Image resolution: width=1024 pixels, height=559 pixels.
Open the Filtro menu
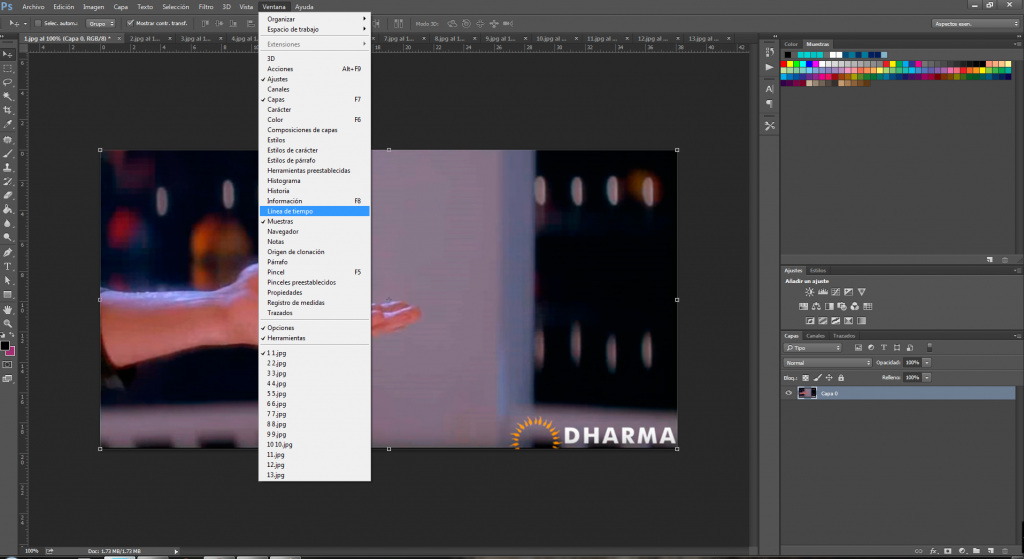click(x=206, y=7)
